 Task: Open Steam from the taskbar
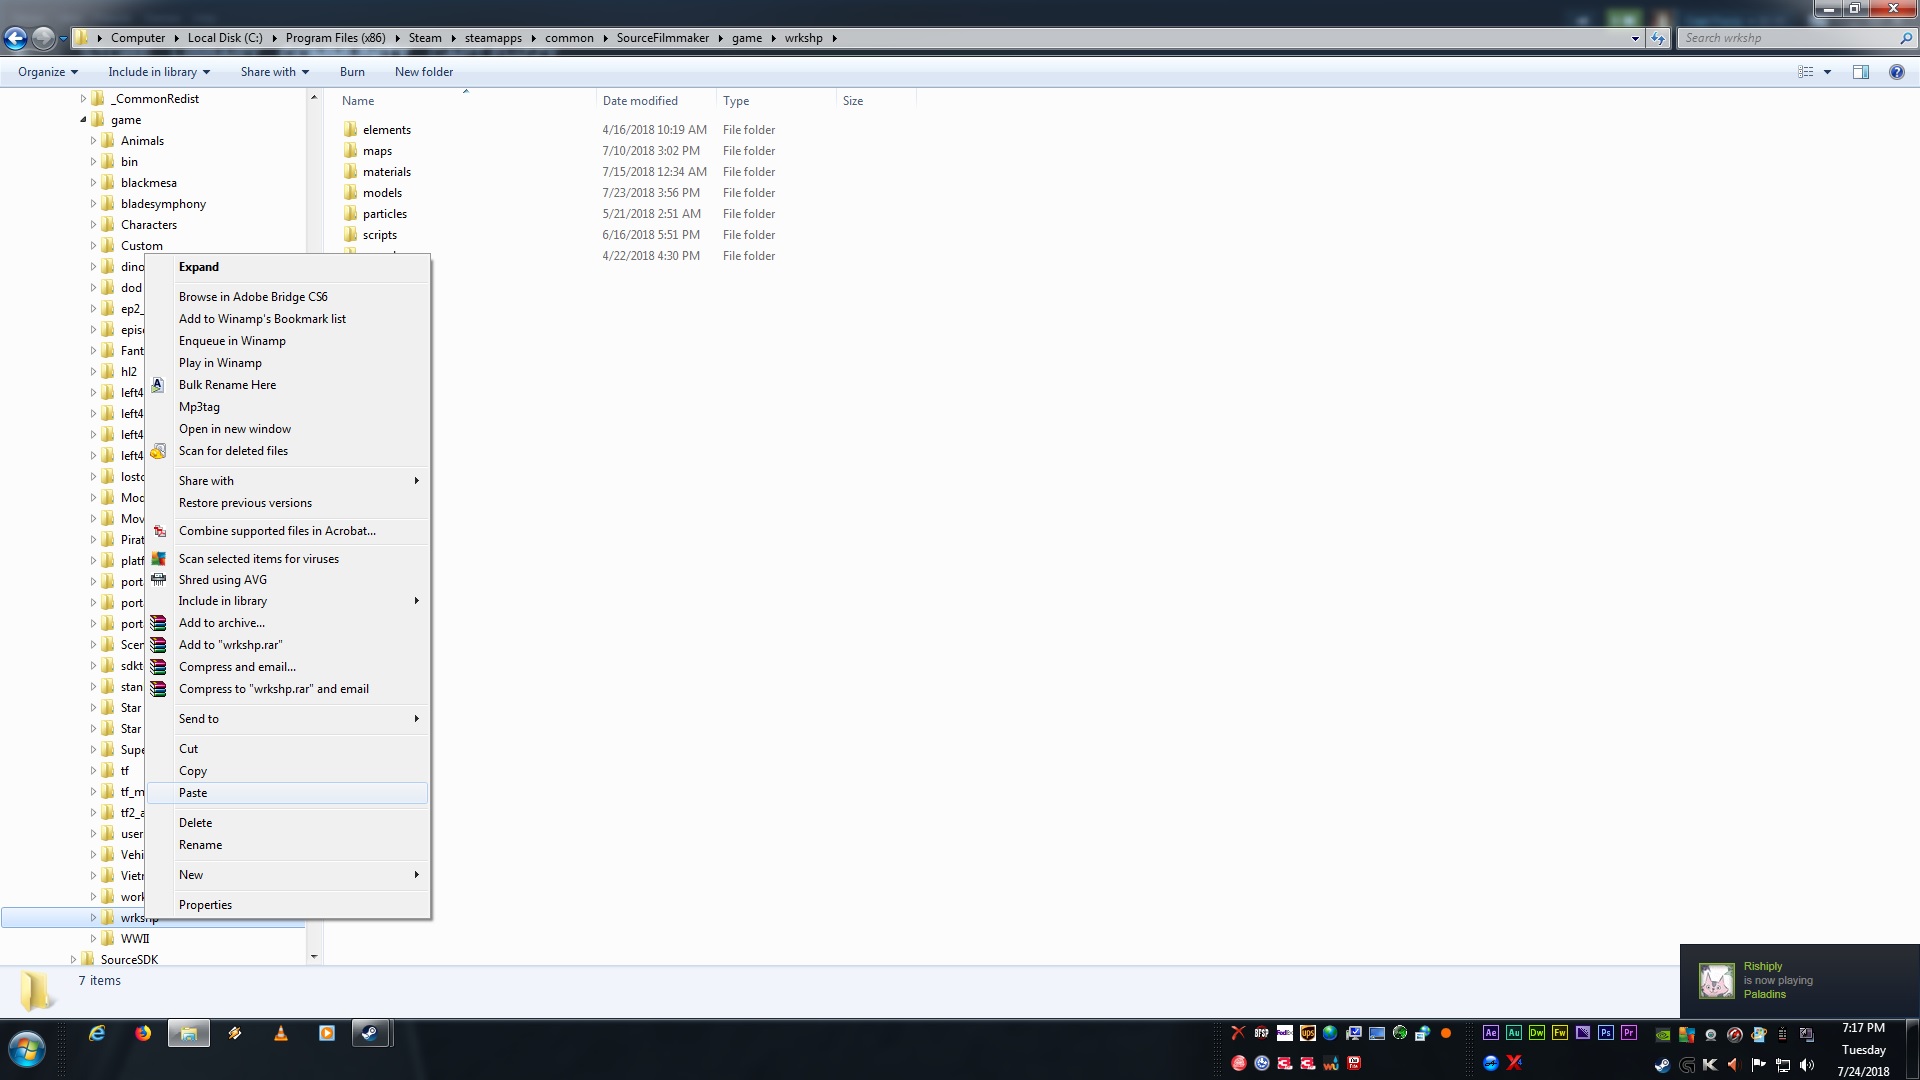point(370,1034)
